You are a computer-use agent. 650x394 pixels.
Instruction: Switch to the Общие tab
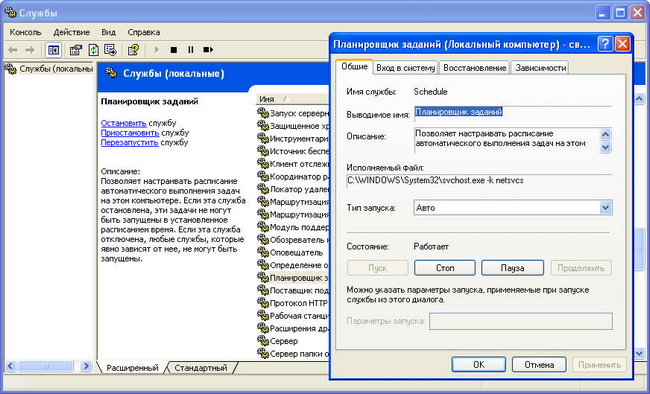pos(354,66)
